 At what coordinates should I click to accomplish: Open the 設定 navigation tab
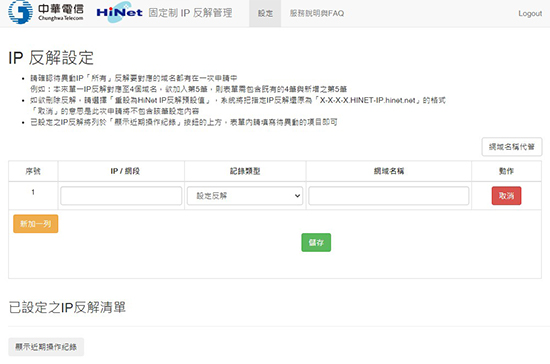265,13
